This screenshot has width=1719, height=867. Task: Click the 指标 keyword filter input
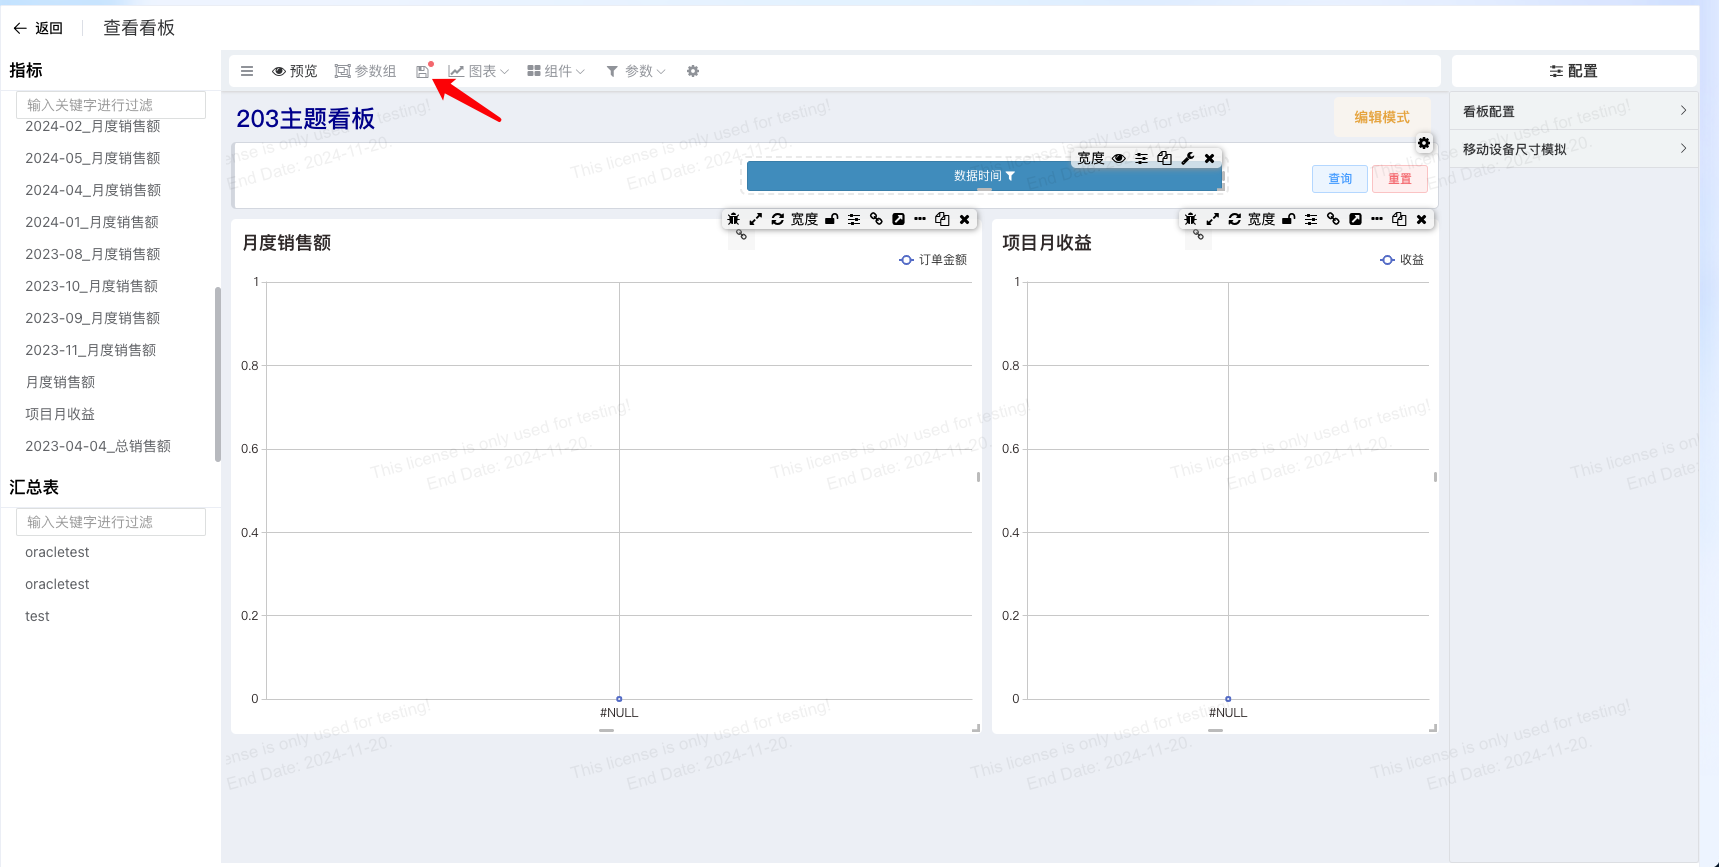[x=111, y=105]
